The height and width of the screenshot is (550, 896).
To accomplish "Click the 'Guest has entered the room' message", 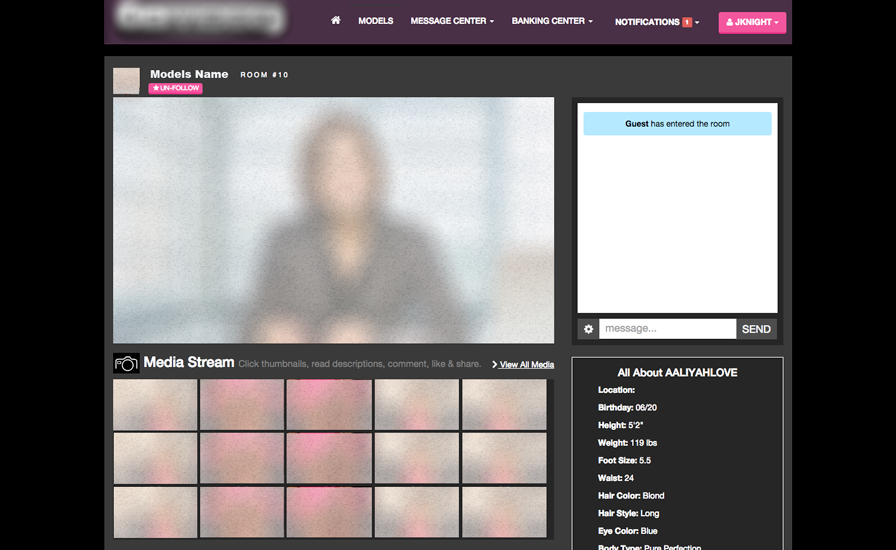I will click(x=677, y=123).
